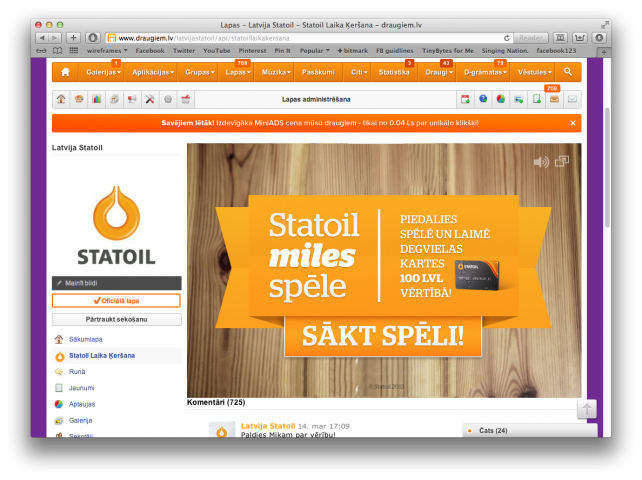The height and width of the screenshot is (480, 642).
Task: Click the scroll-to-top arrow button
Action: click(587, 408)
